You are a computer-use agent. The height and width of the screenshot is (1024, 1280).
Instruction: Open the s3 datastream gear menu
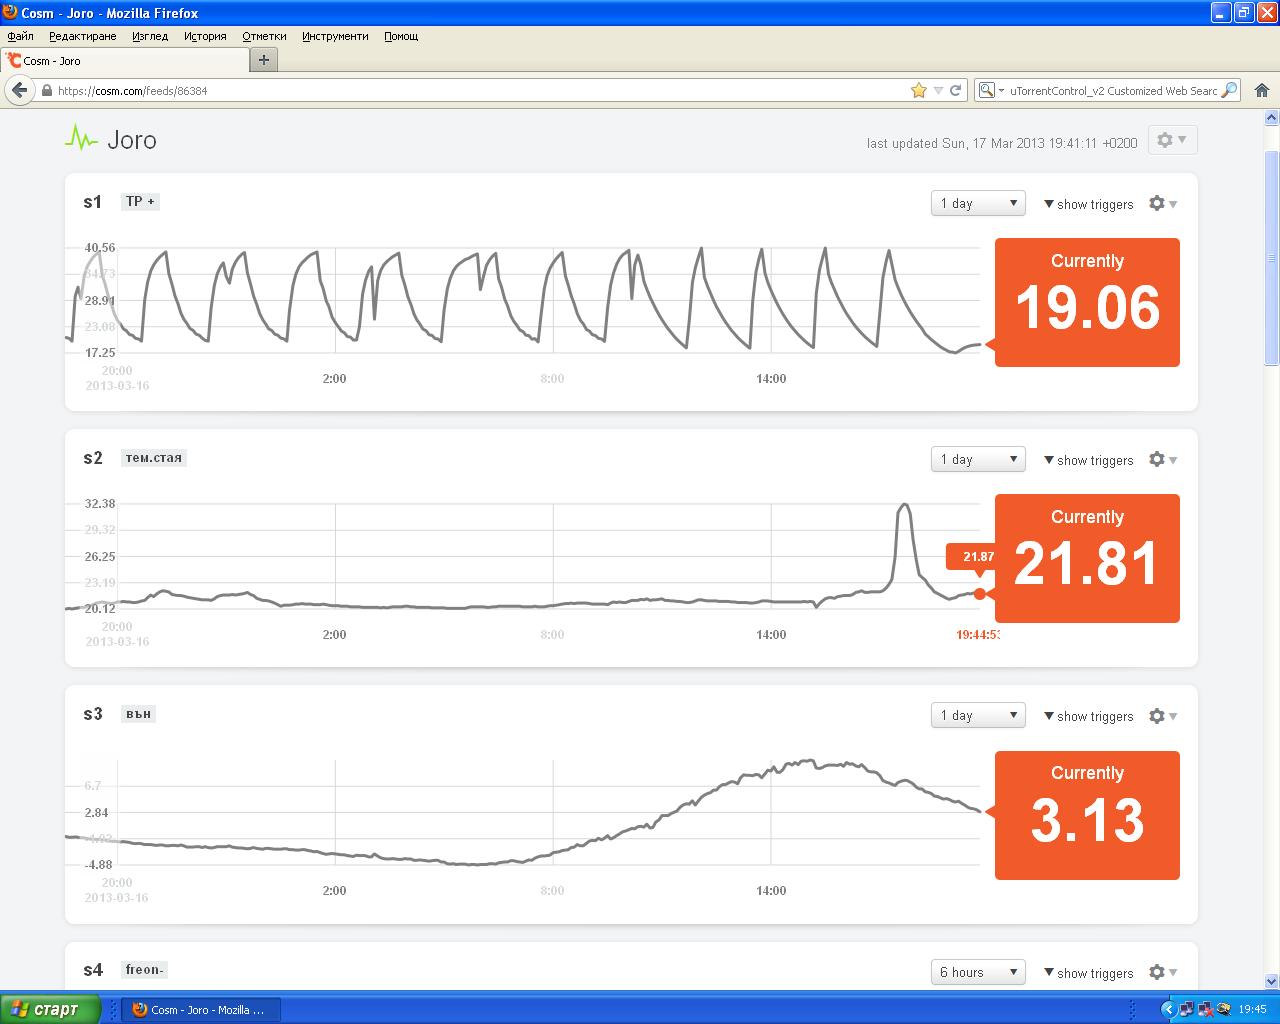click(1162, 716)
